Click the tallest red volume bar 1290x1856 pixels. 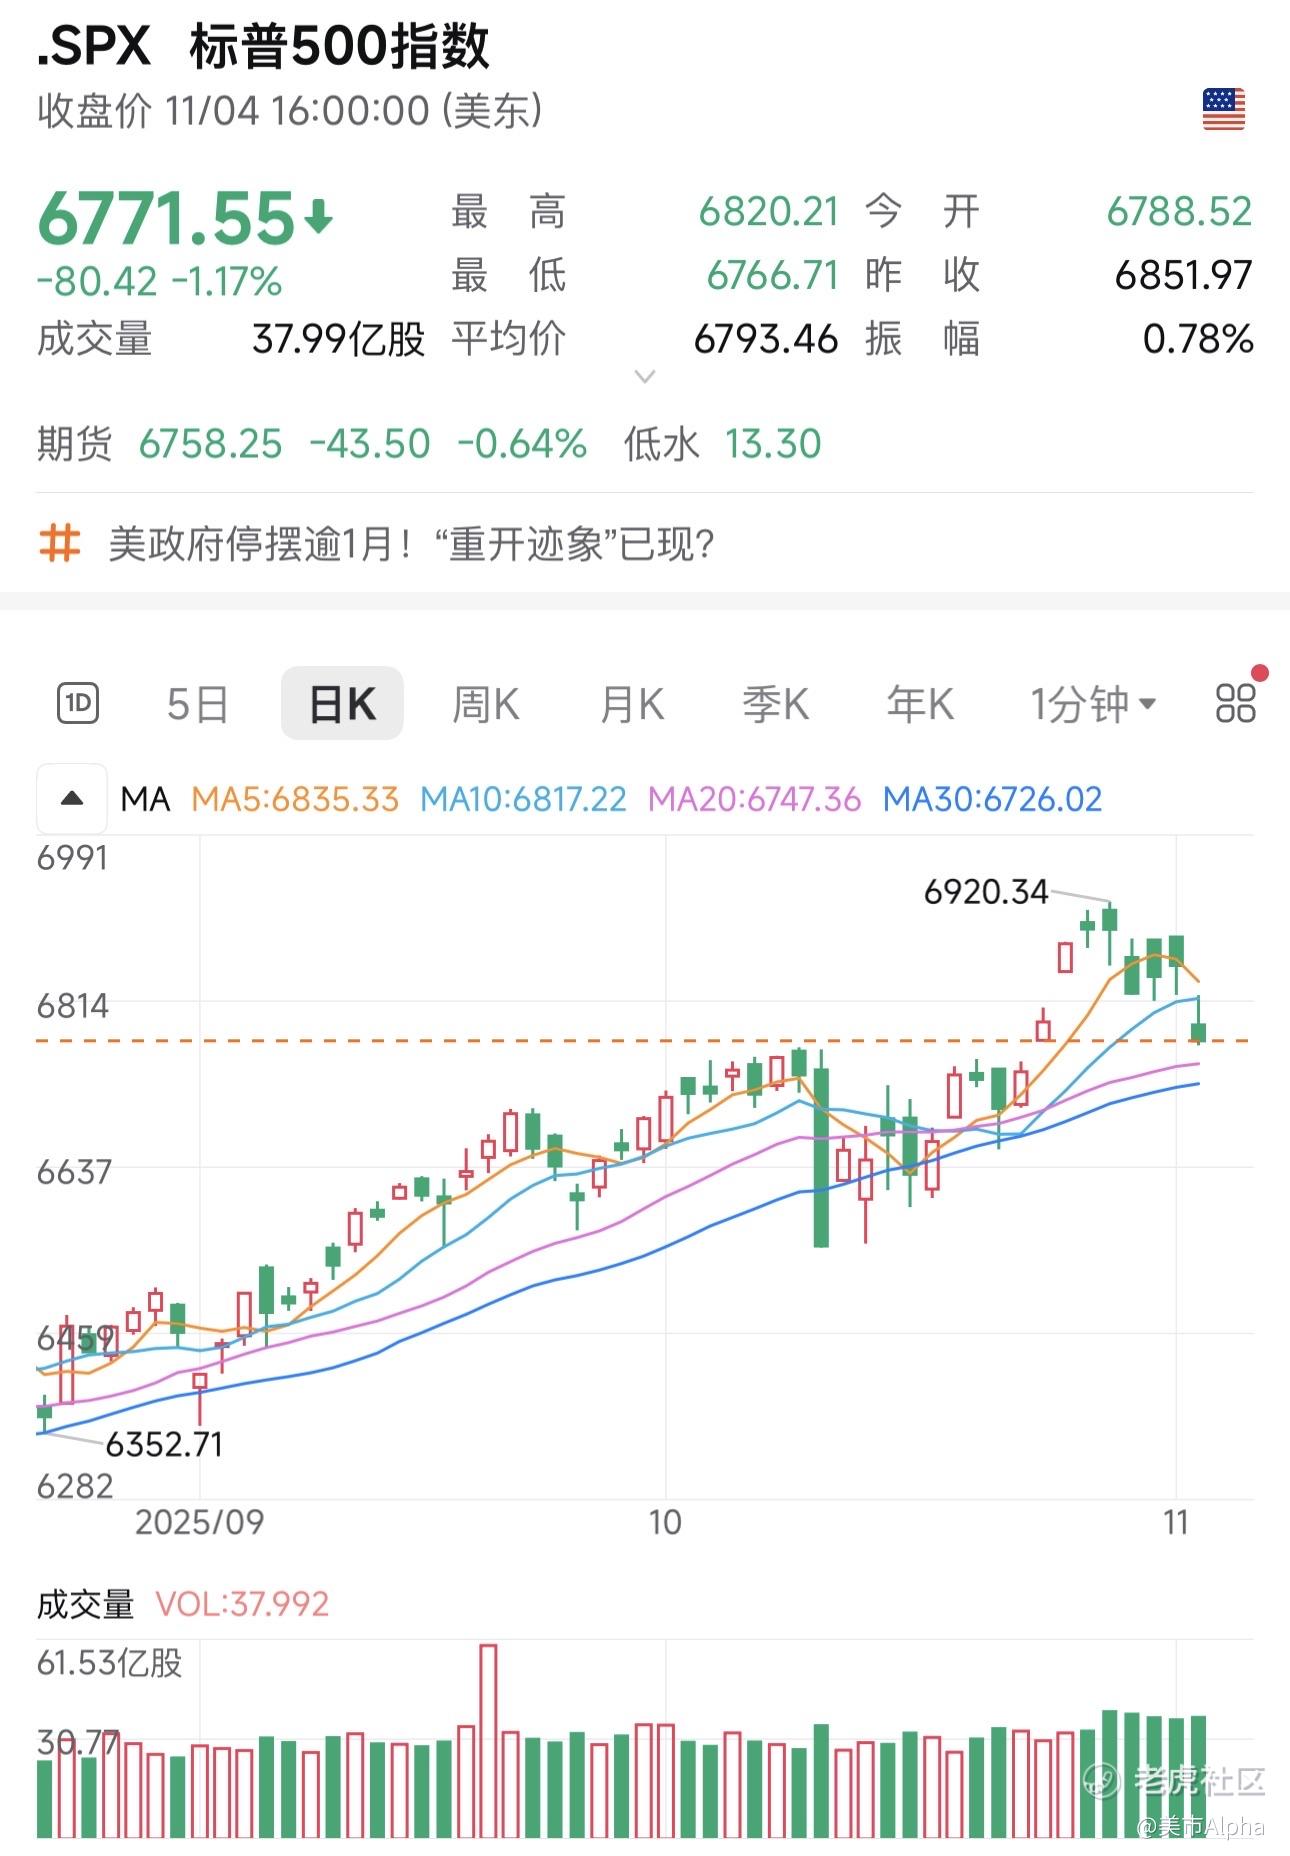point(488,1740)
